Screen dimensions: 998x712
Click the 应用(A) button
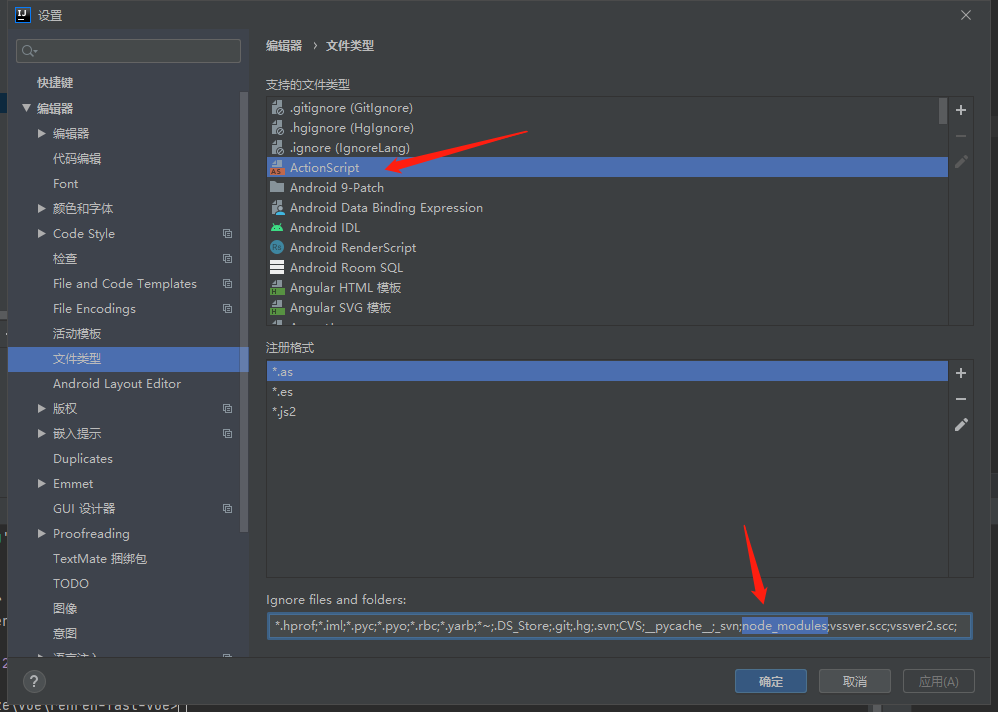tap(939, 681)
